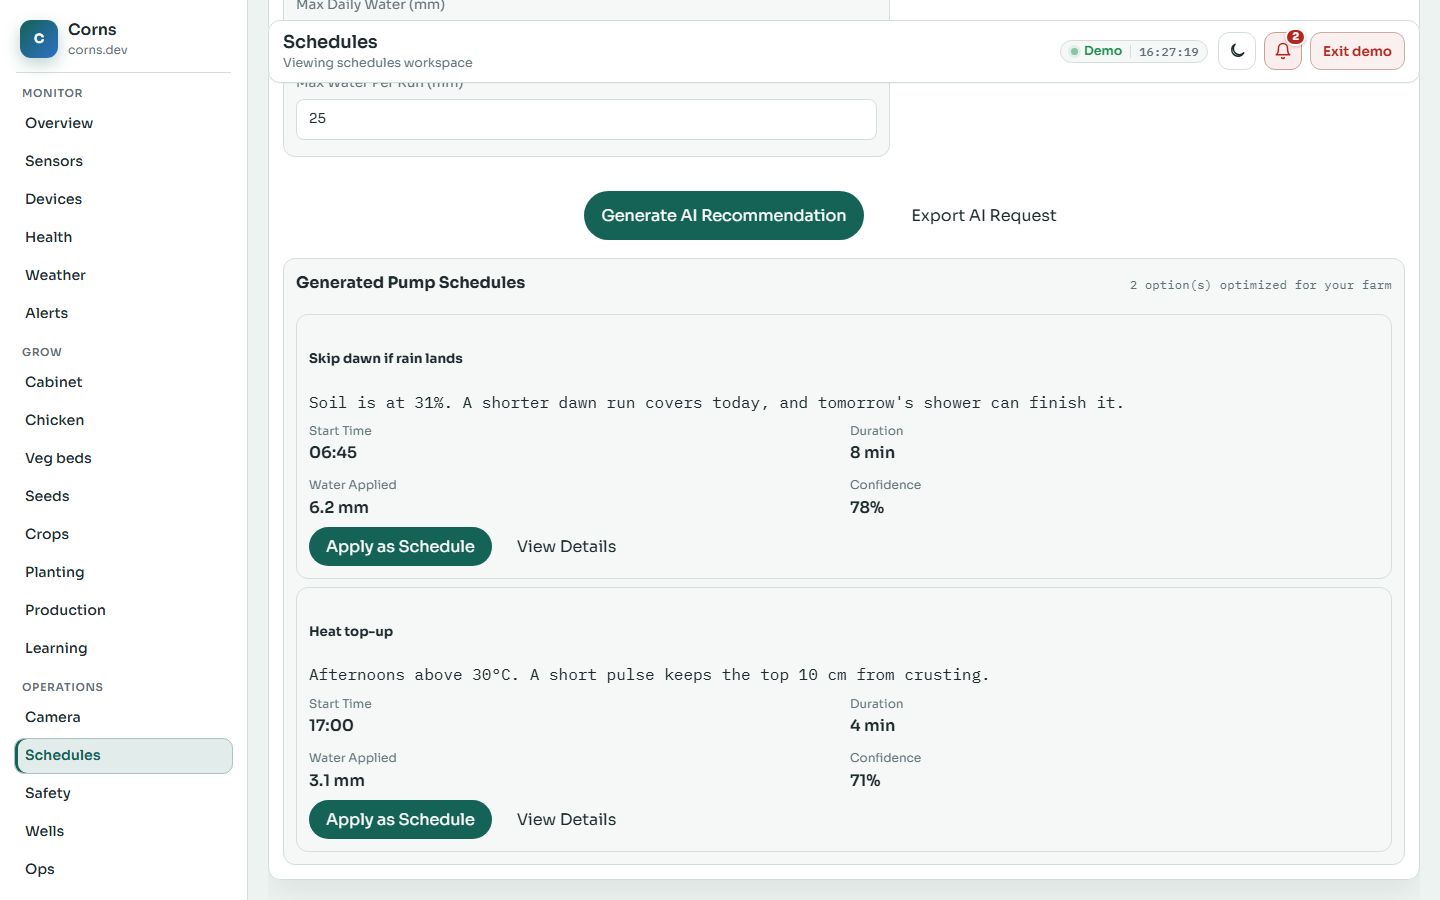The image size is (1440, 900).
Task: Click 'Skip dawn if rain lands' title
Action: tap(386, 358)
